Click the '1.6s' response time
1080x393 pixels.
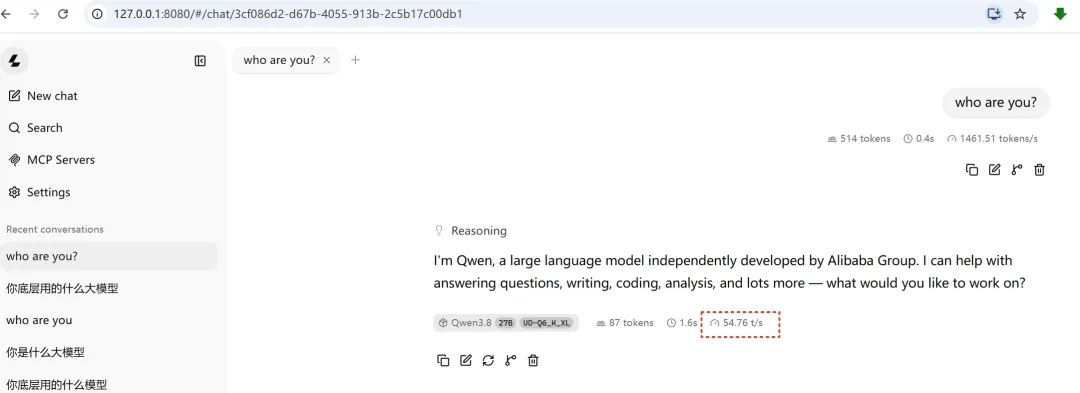682,323
